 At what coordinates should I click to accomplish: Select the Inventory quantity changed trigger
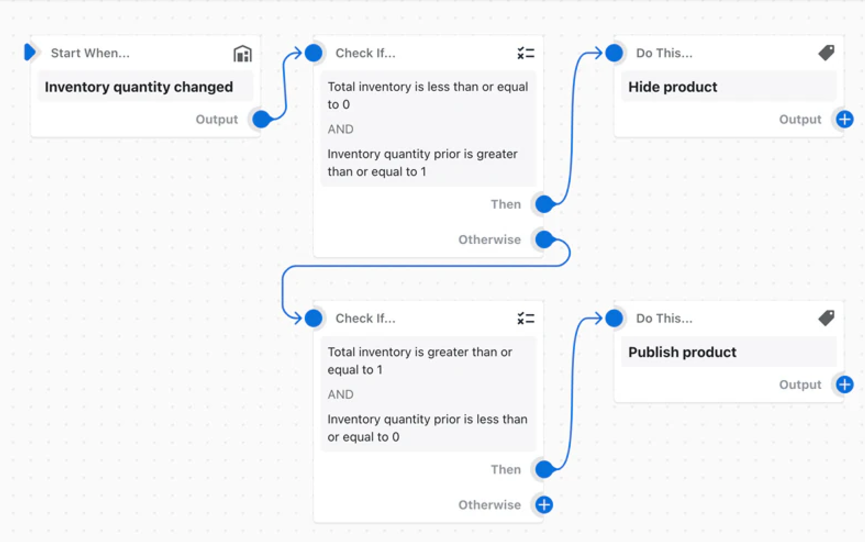(139, 87)
